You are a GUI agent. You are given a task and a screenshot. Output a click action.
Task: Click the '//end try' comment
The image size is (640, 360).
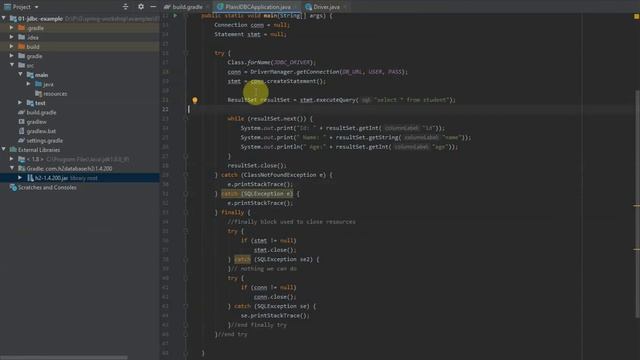232,335
